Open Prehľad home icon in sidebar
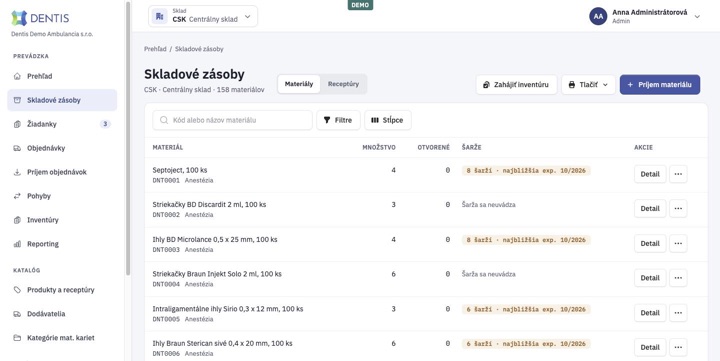This screenshot has width=720, height=361. click(x=17, y=76)
